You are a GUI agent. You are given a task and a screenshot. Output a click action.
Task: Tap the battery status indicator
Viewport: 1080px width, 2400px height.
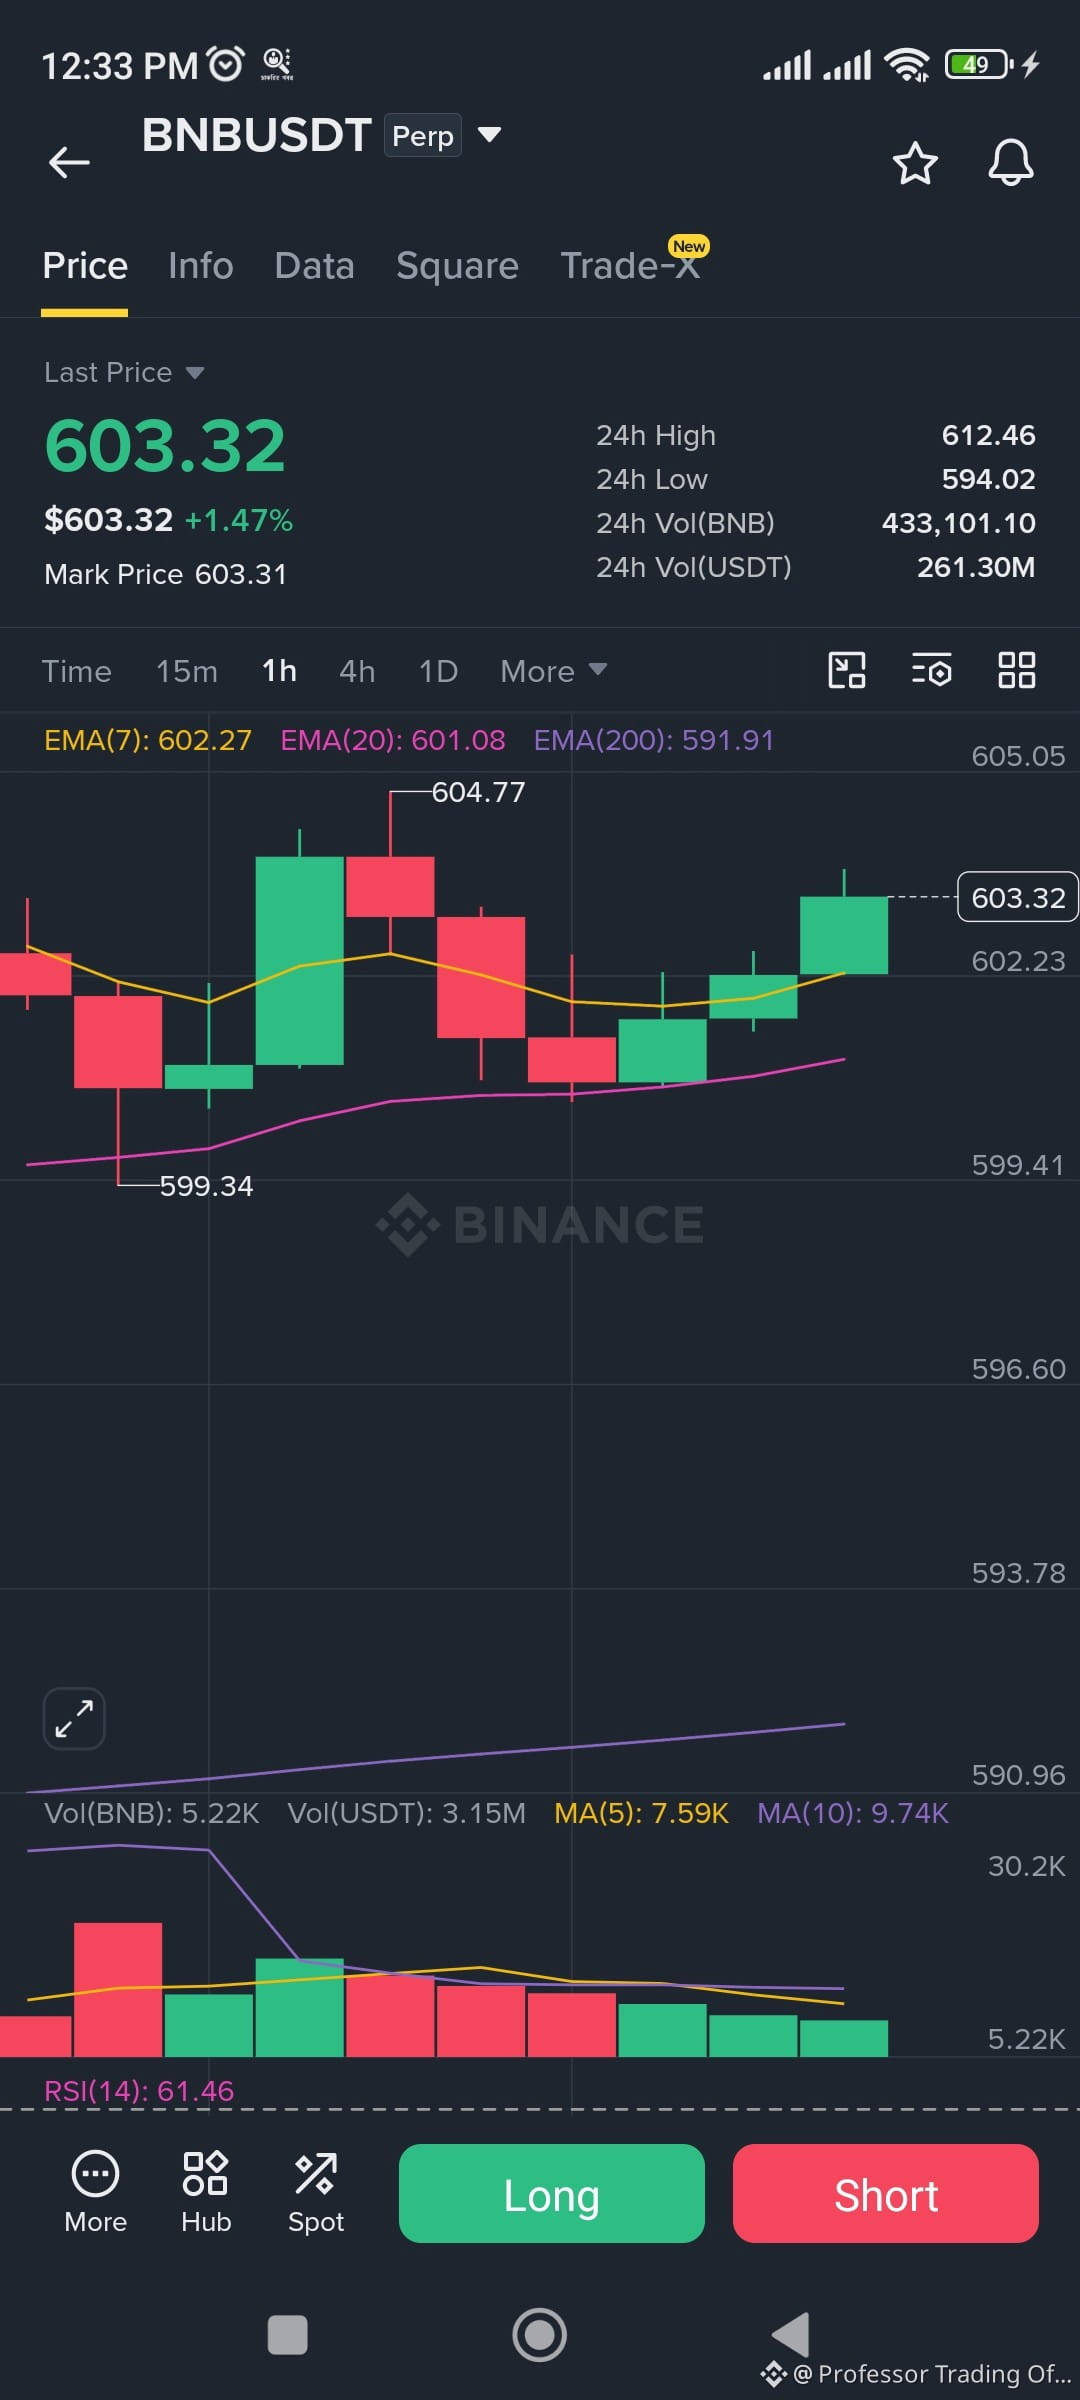pos(978,65)
